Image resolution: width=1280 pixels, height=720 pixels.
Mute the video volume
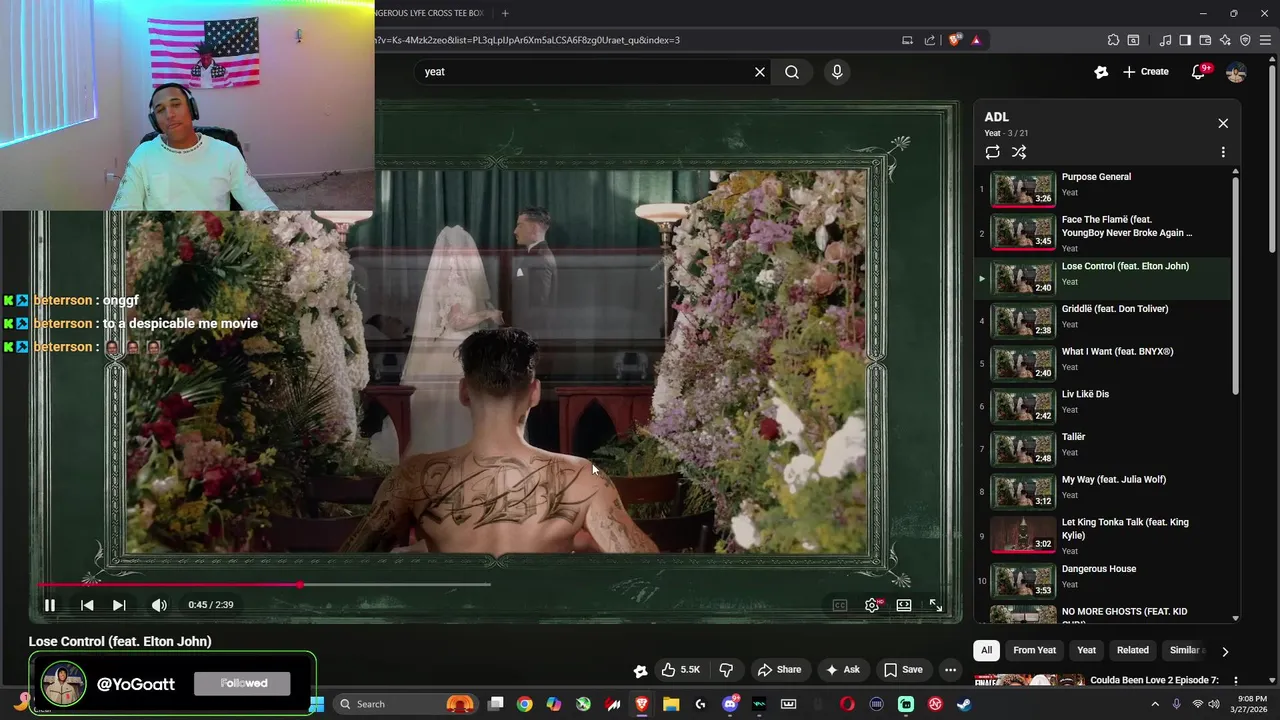[x=159, y=605]
